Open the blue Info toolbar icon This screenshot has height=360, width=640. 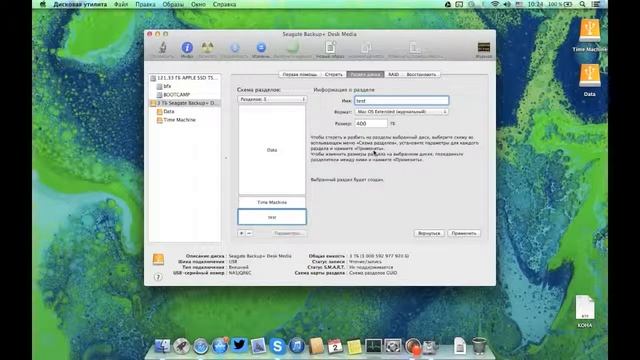[187, 49]
